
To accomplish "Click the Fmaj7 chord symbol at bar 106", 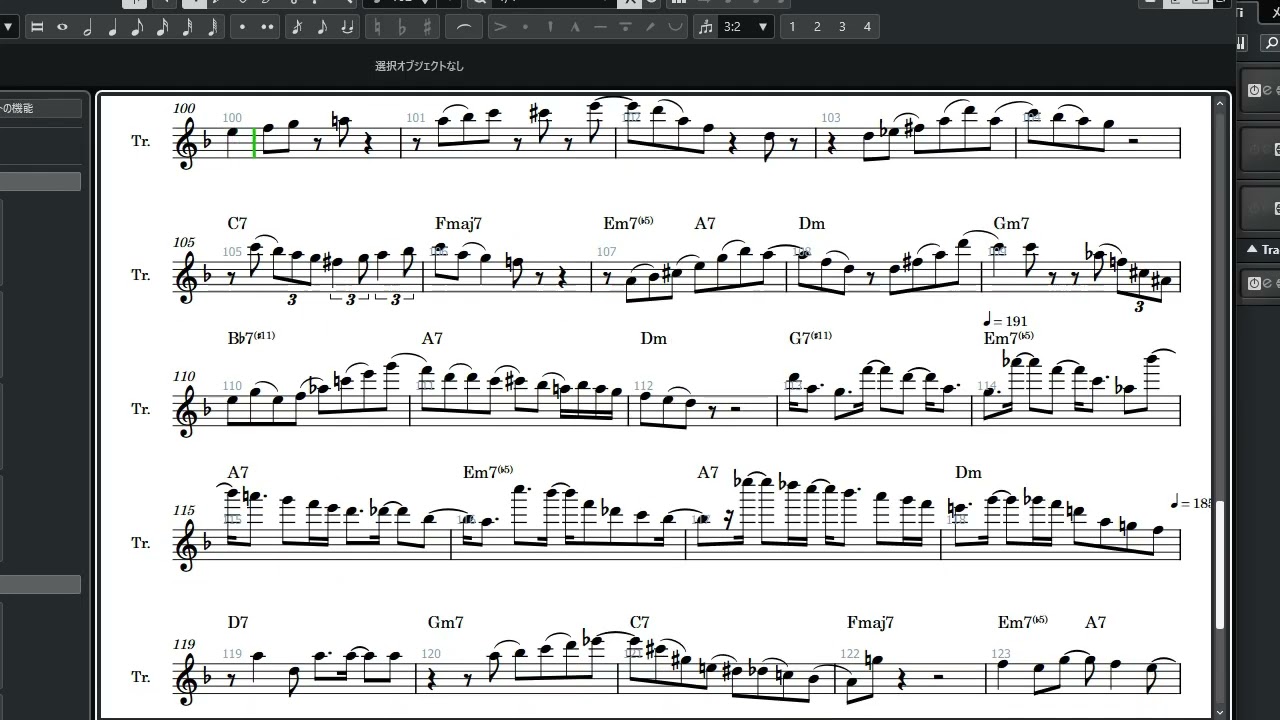I will click(458, 224).
